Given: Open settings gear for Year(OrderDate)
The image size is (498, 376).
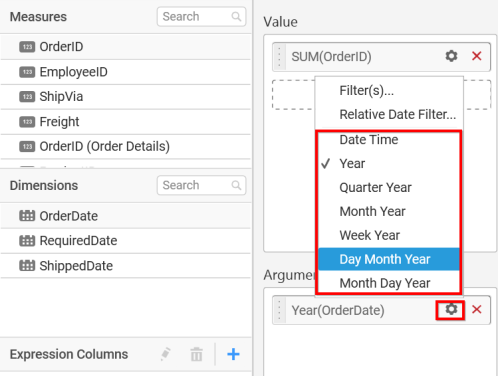Looking at the screenshot, I should click(451, 309).
